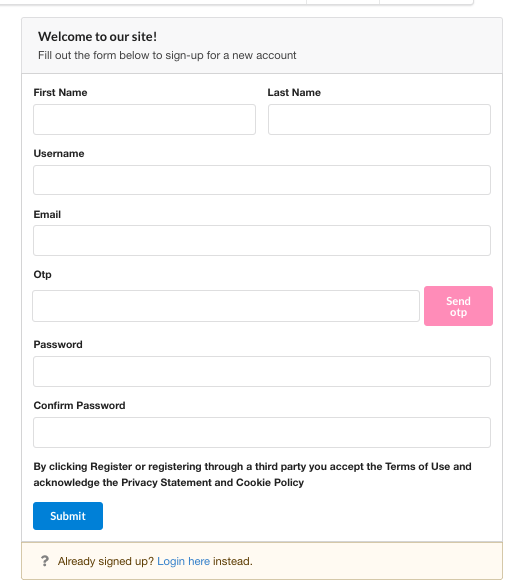
Task: Select the Confirm Password input
Action: point(262,432)
